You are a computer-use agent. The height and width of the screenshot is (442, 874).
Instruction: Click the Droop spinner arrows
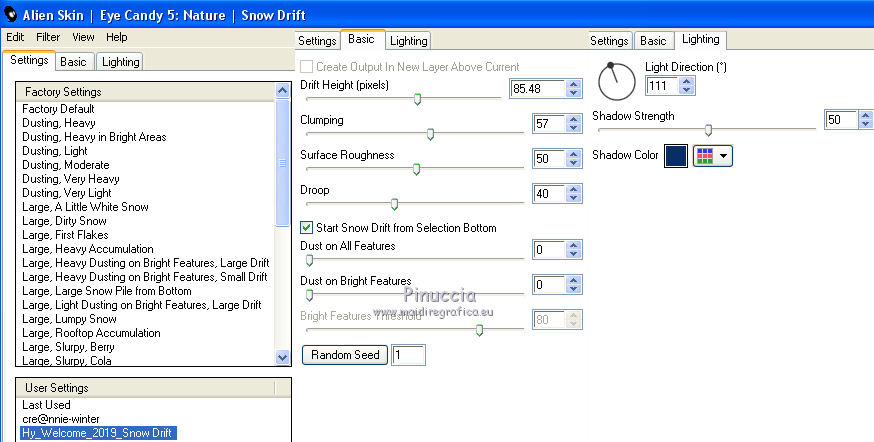coord(574,194)
